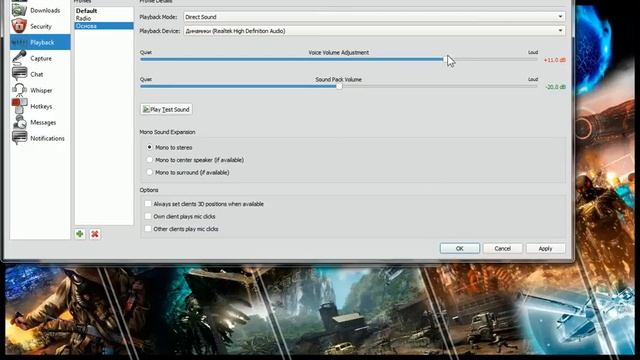Open the Notifications settings icon
Image resolution: width=640 pixels, height=360 pixels.
point(19,138)
